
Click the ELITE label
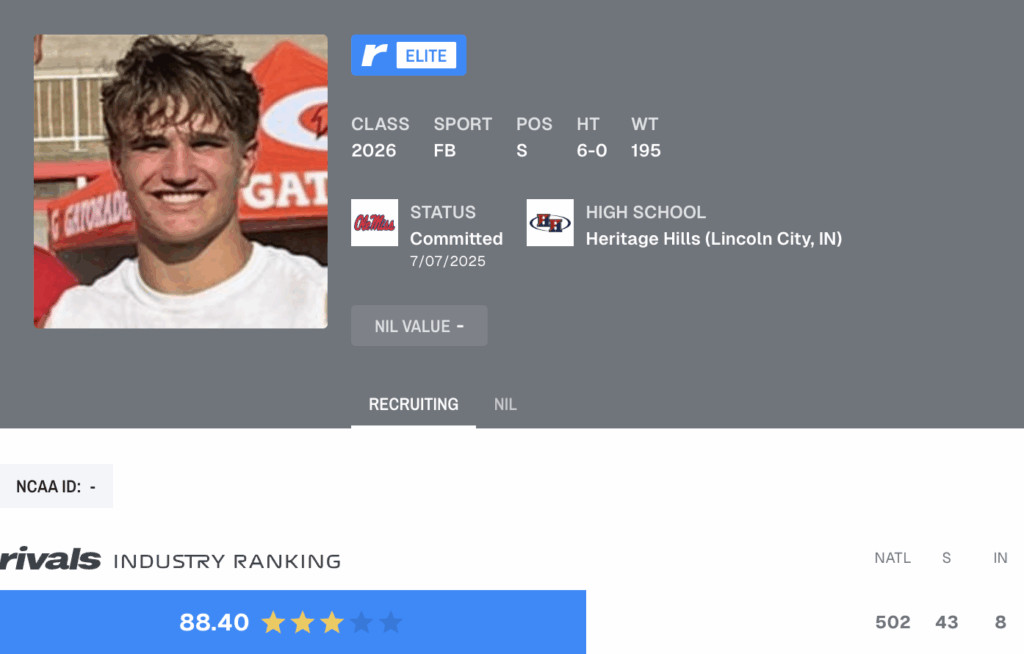tap(426, 56)
